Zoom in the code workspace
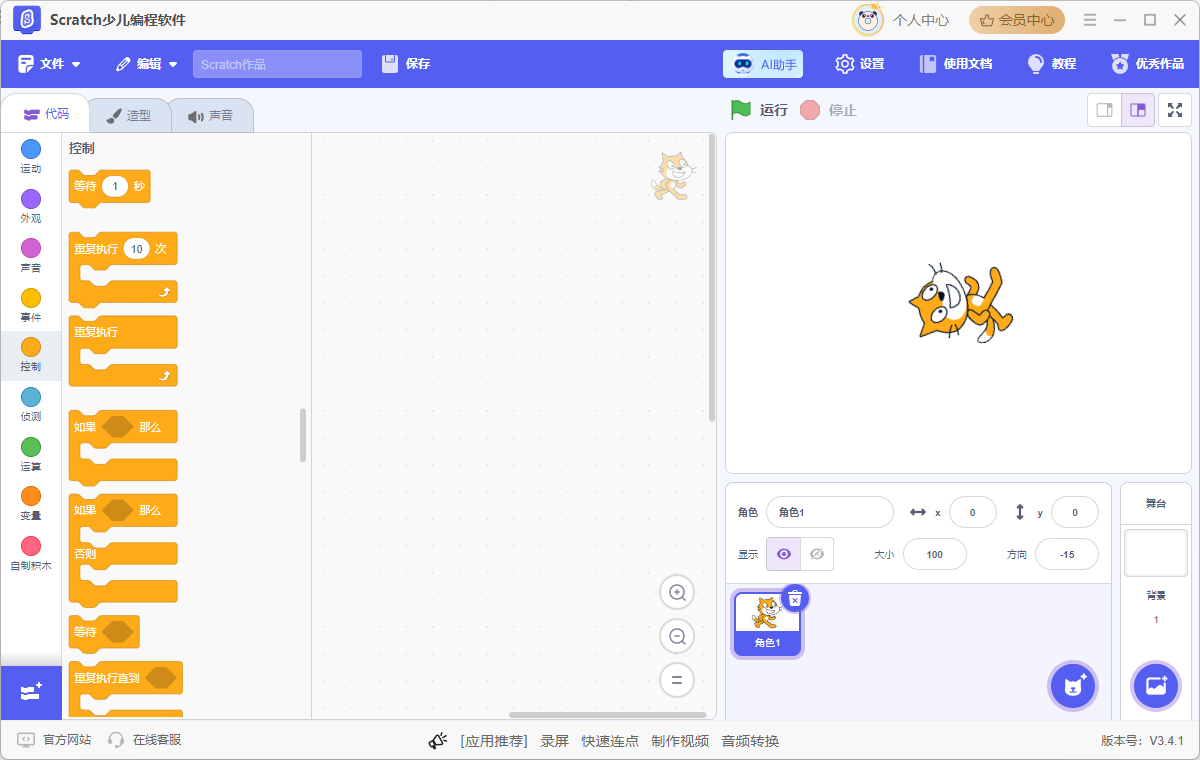The image size is (1200, 760). coord(677,593)
